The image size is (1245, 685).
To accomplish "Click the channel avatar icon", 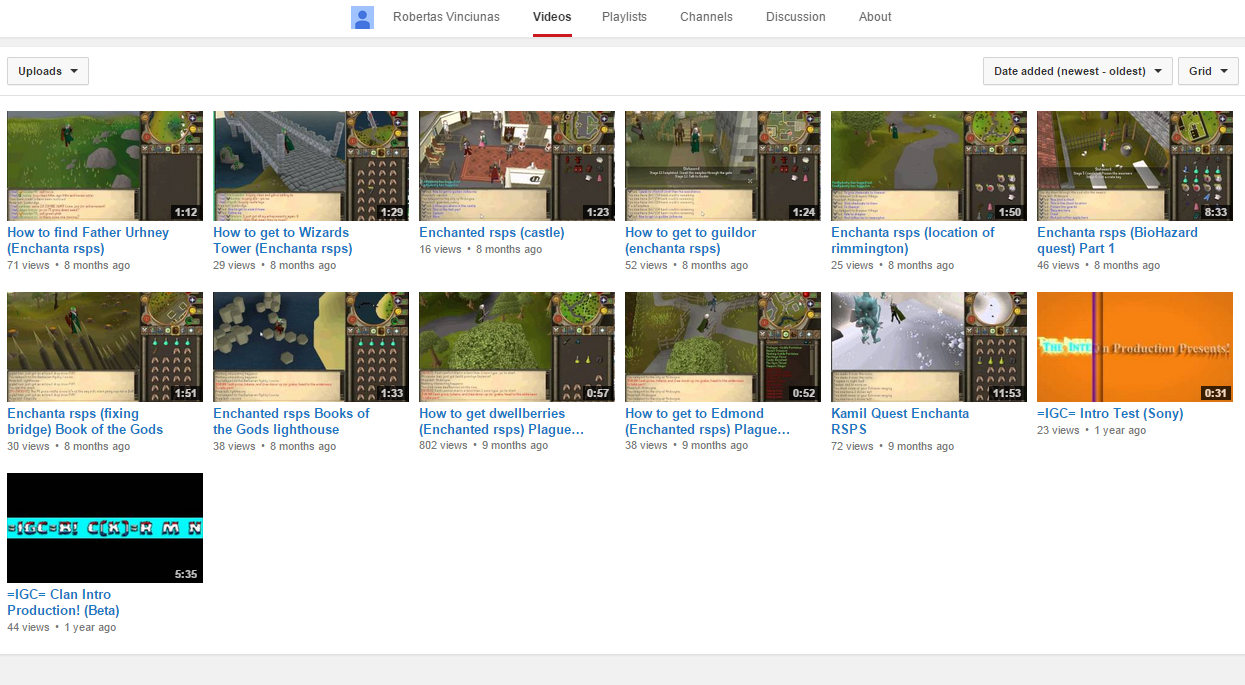I will click(362, 17).
